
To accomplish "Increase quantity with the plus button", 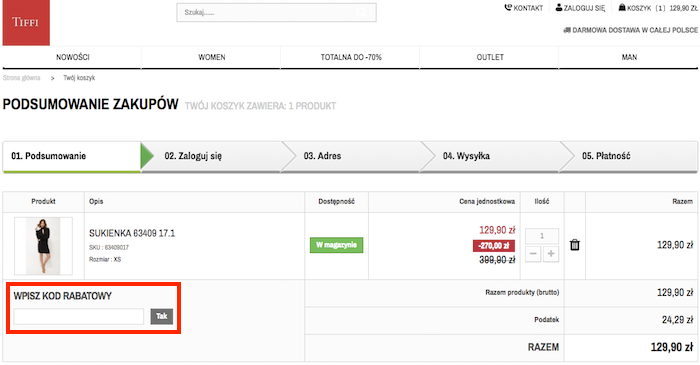I will [551, 254].
